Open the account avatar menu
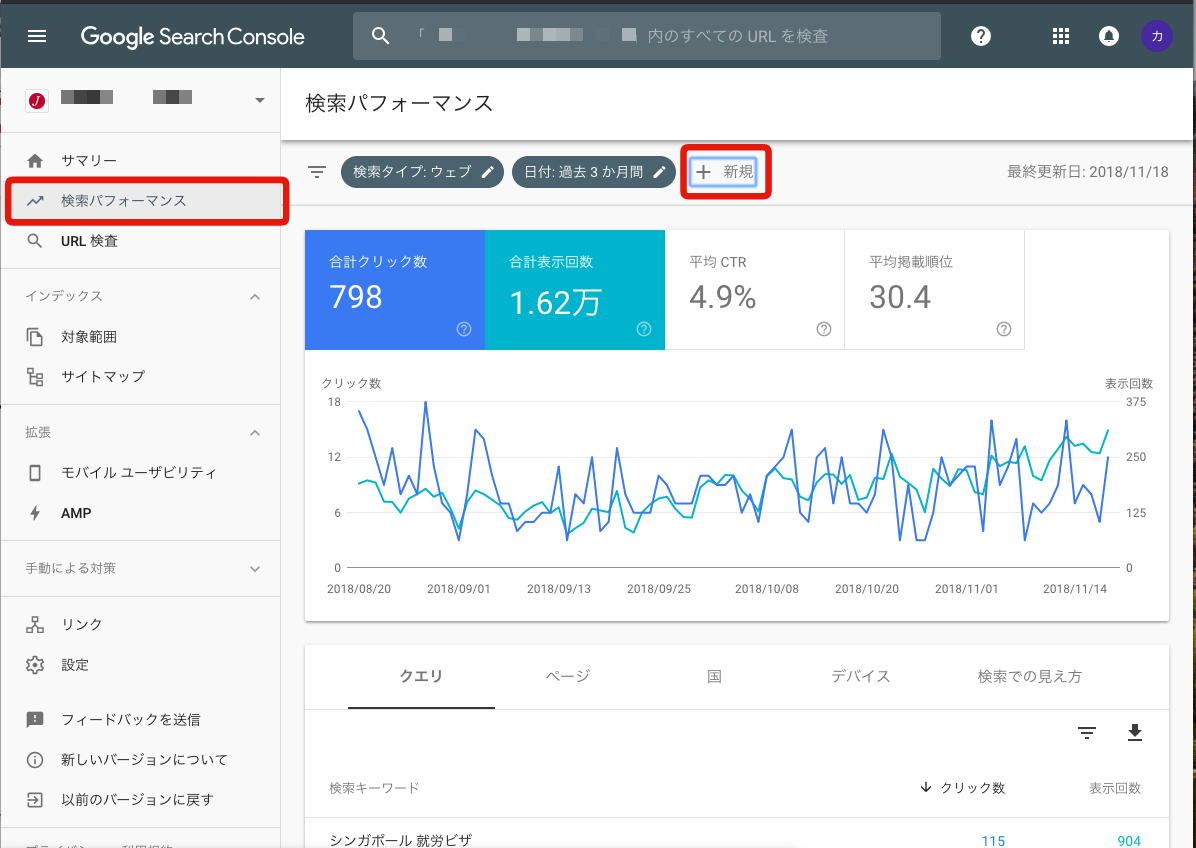This screenshot has height=848, width=1196. pos(1156,36)
